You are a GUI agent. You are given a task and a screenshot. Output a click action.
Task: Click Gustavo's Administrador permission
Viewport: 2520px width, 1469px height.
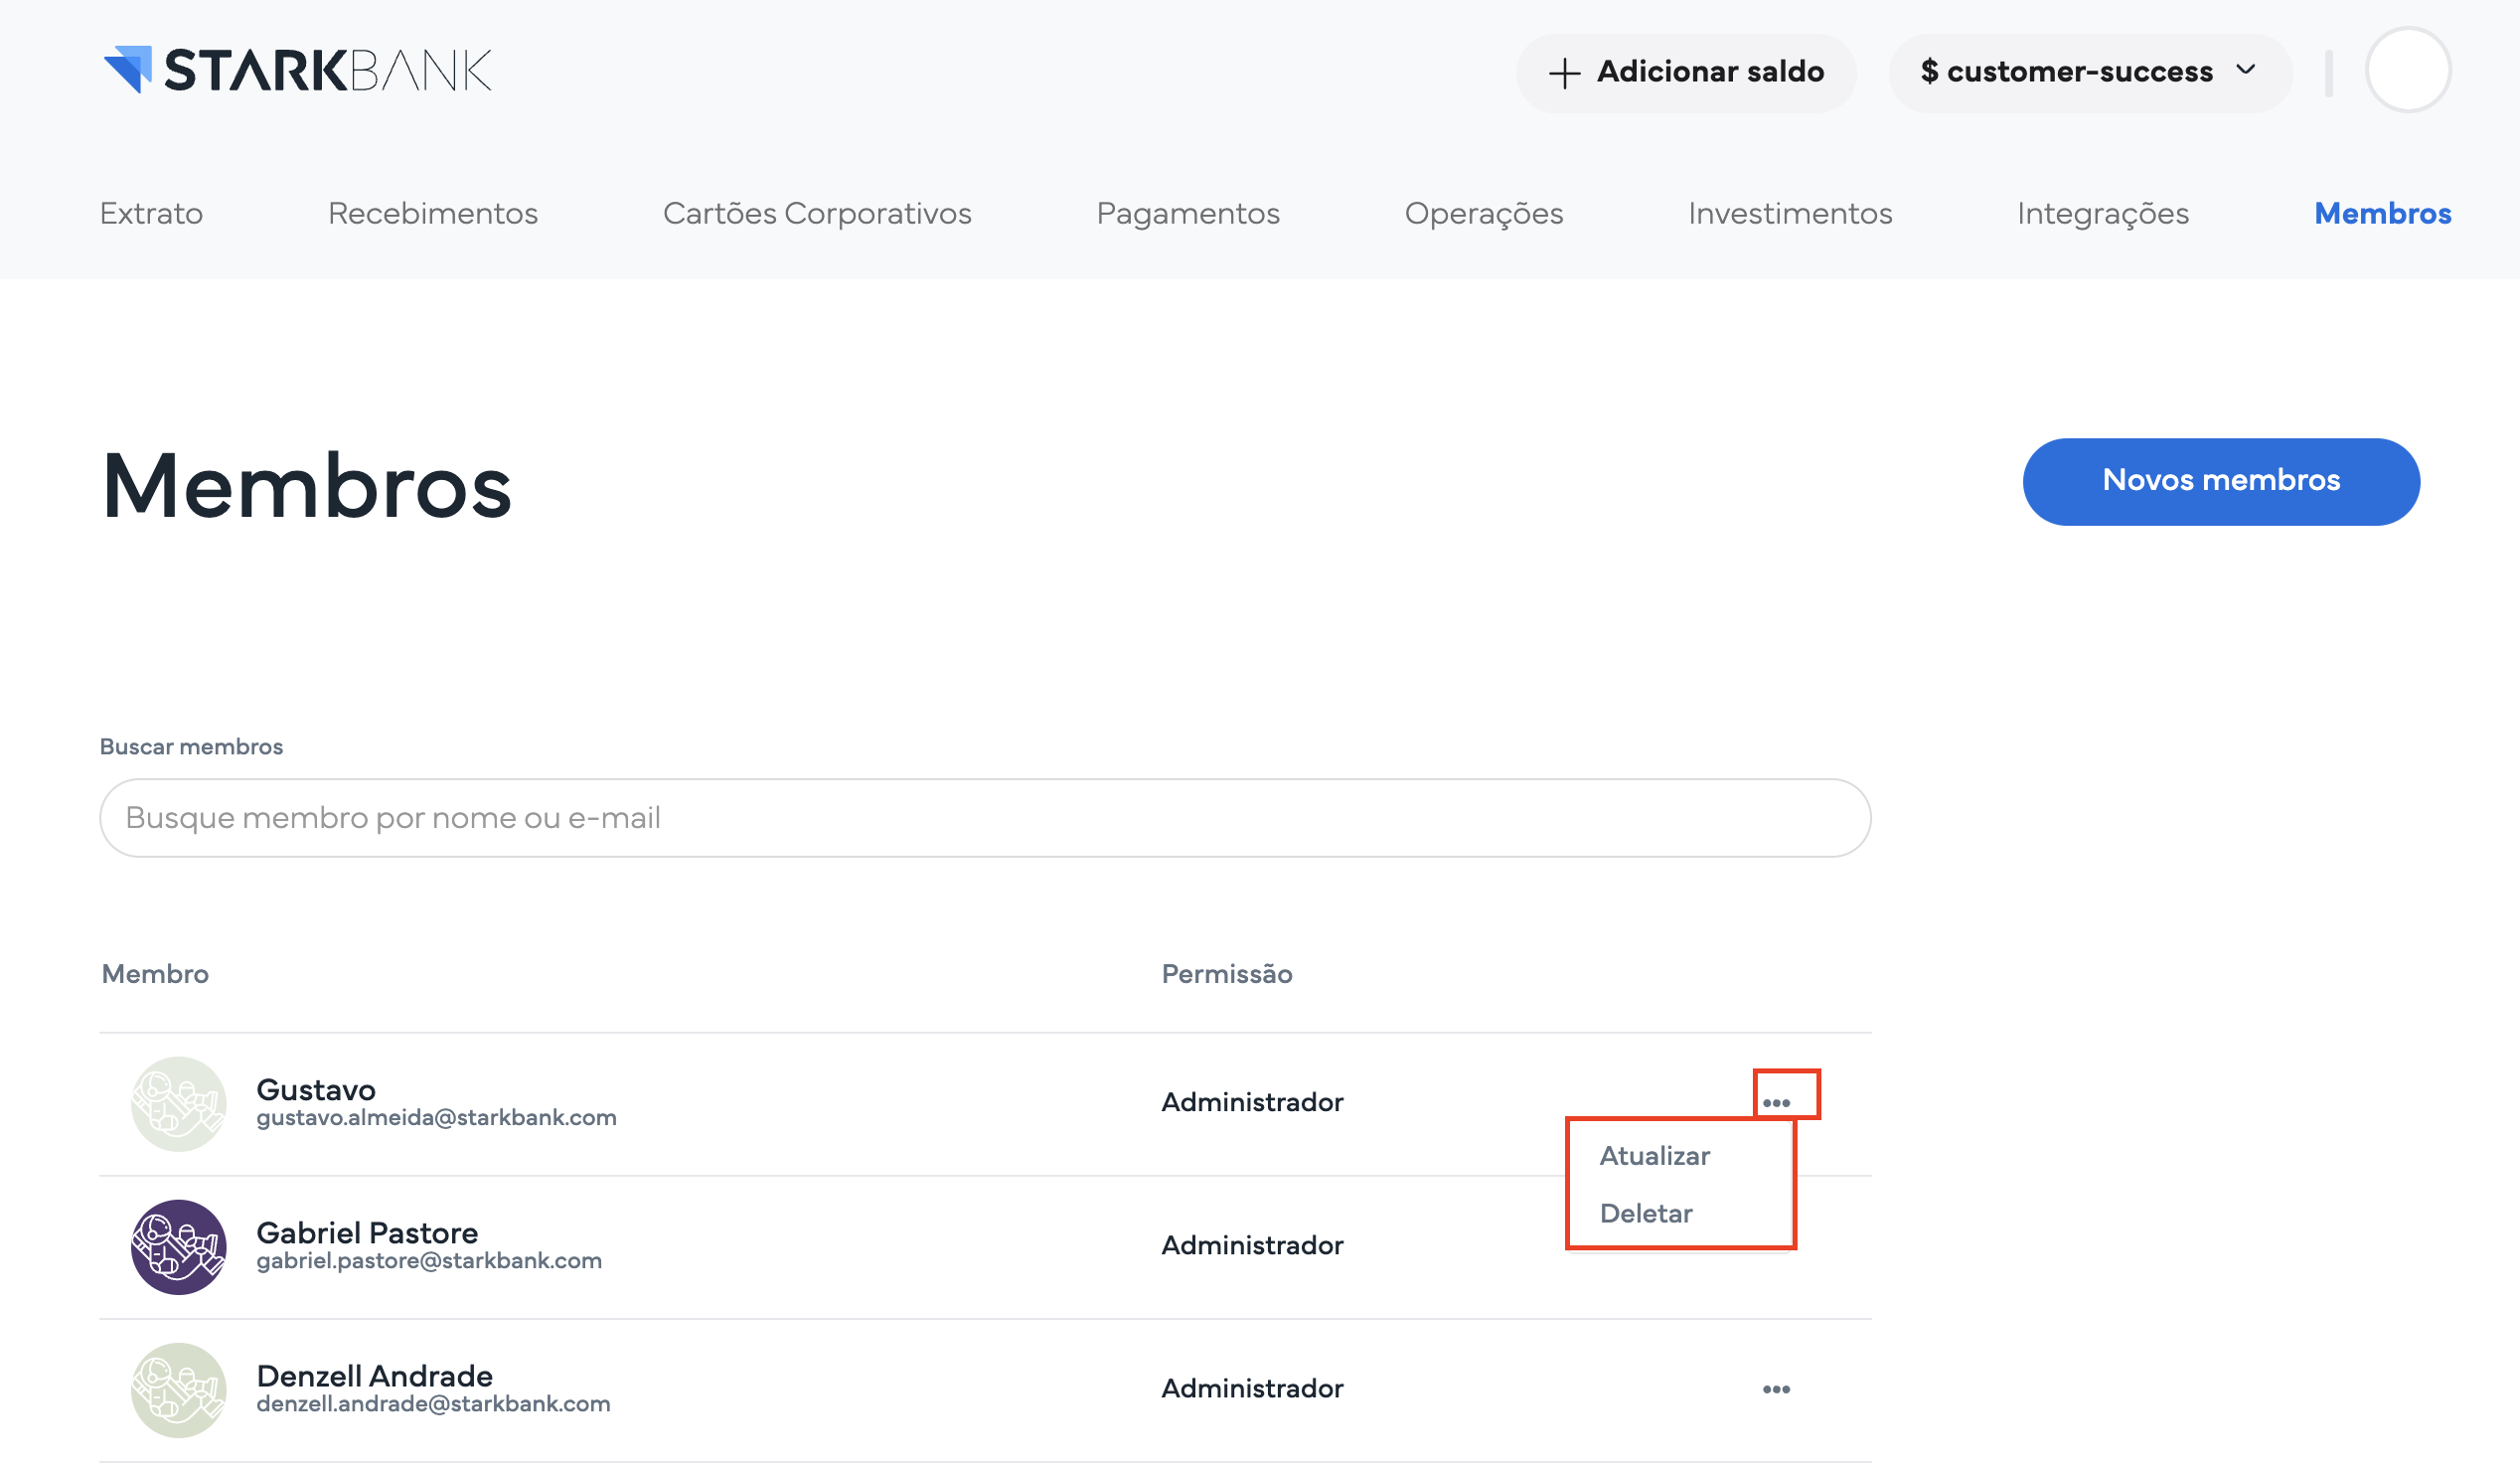point(1252,1102)
